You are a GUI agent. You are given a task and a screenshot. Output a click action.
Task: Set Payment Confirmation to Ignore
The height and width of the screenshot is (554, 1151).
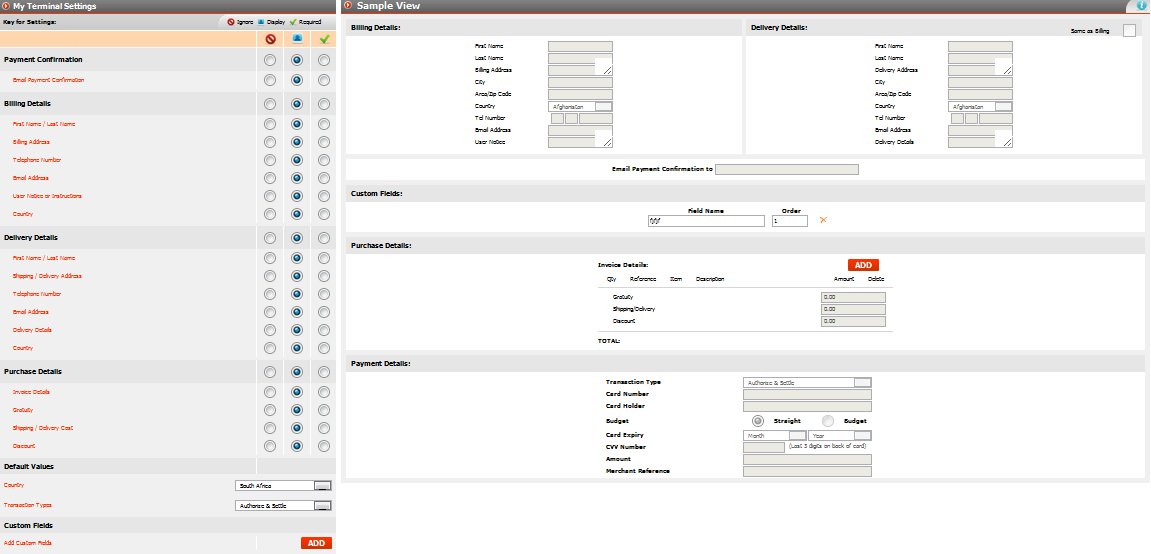click(270, 60)
